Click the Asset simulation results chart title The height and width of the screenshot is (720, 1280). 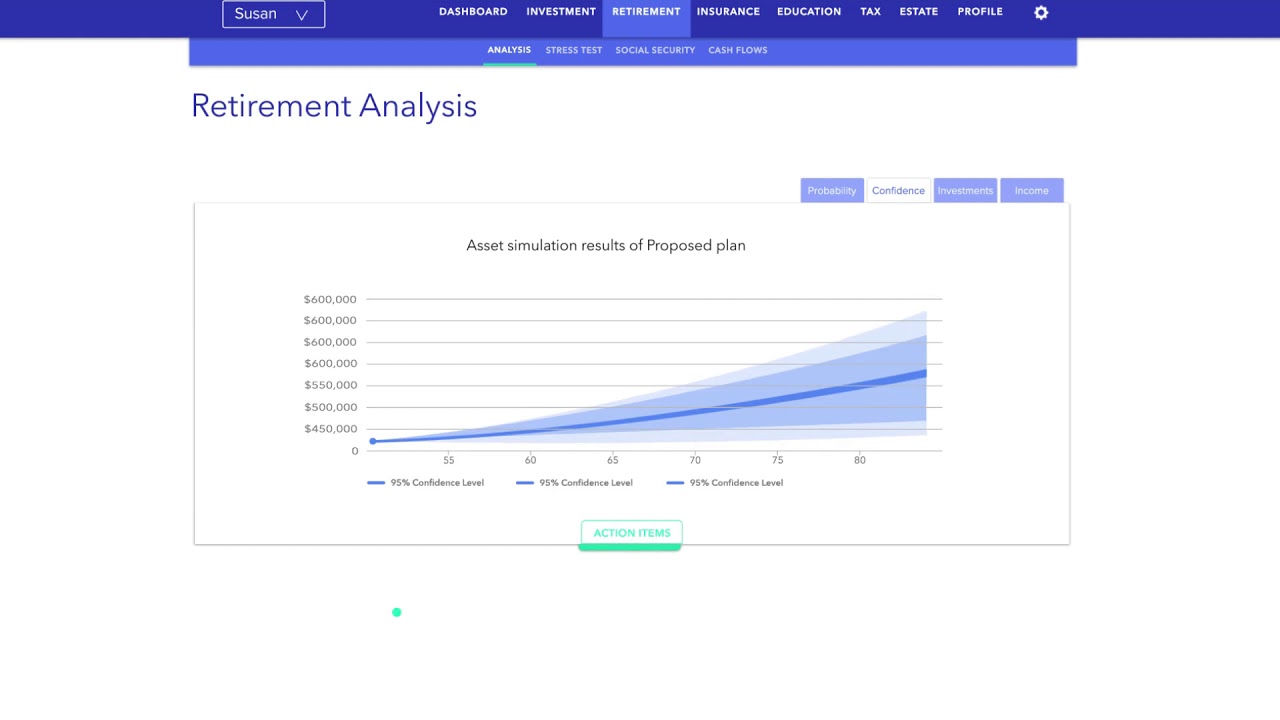tap(606, 245)
